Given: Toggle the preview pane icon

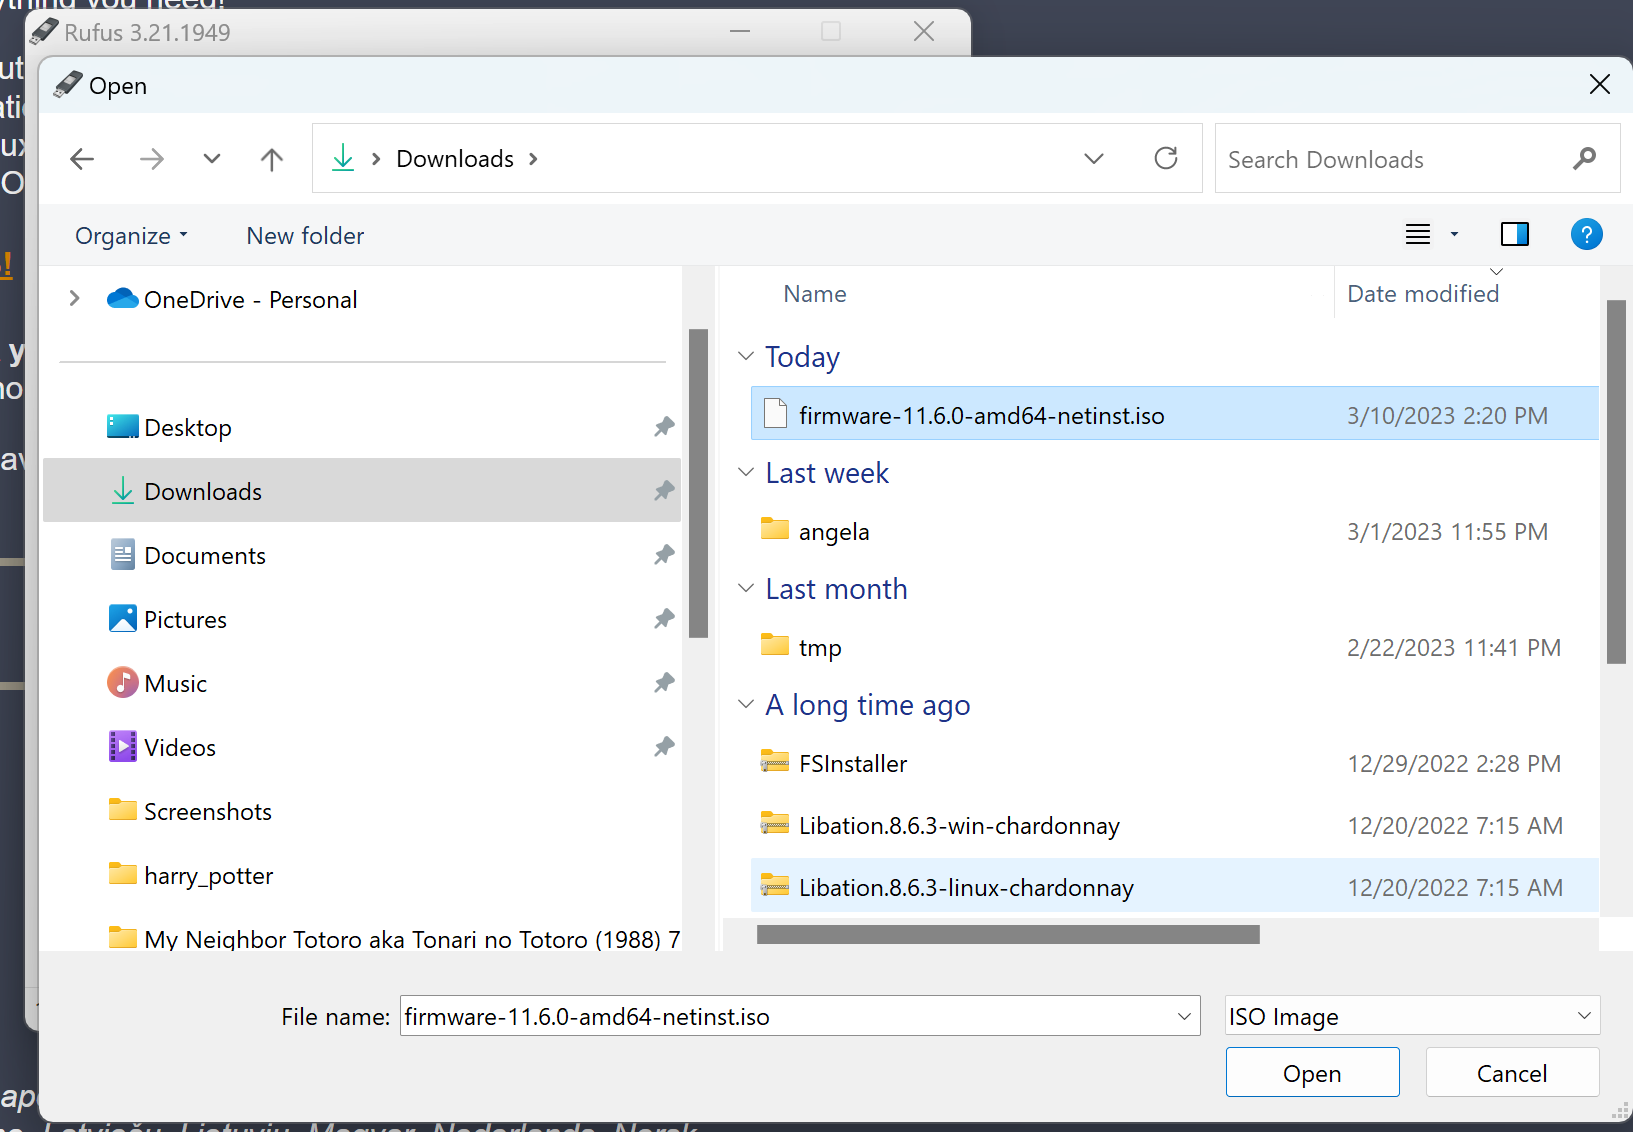Looking at the screenshot, I should pyautogui.click(x=1514, y=235).
